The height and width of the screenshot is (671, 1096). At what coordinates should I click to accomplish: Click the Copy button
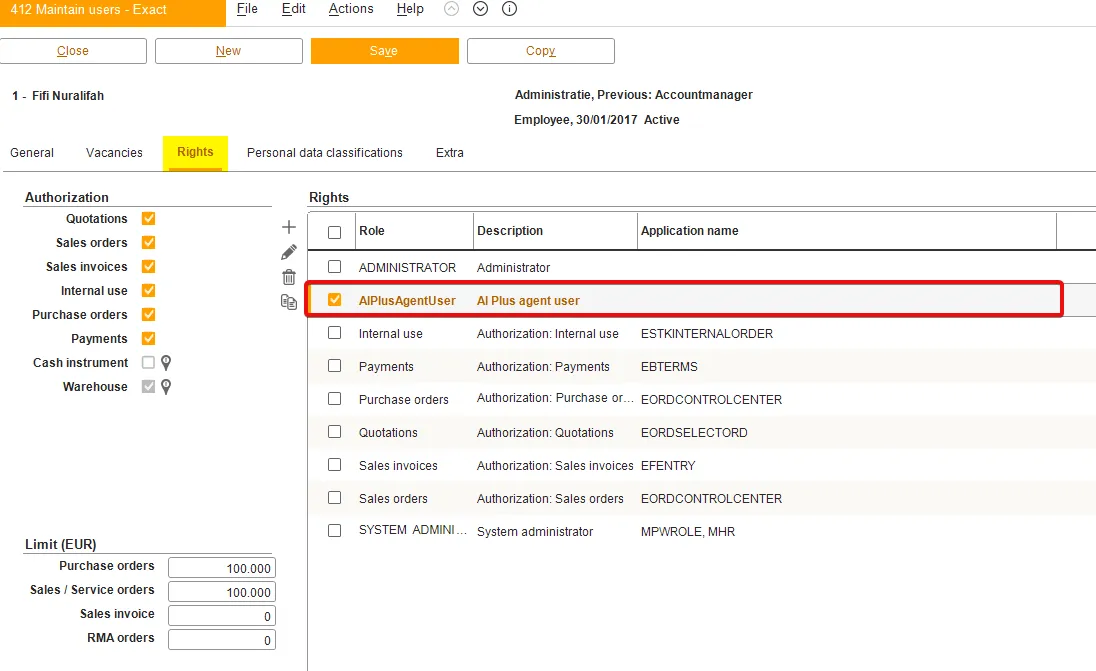point(540,51)
